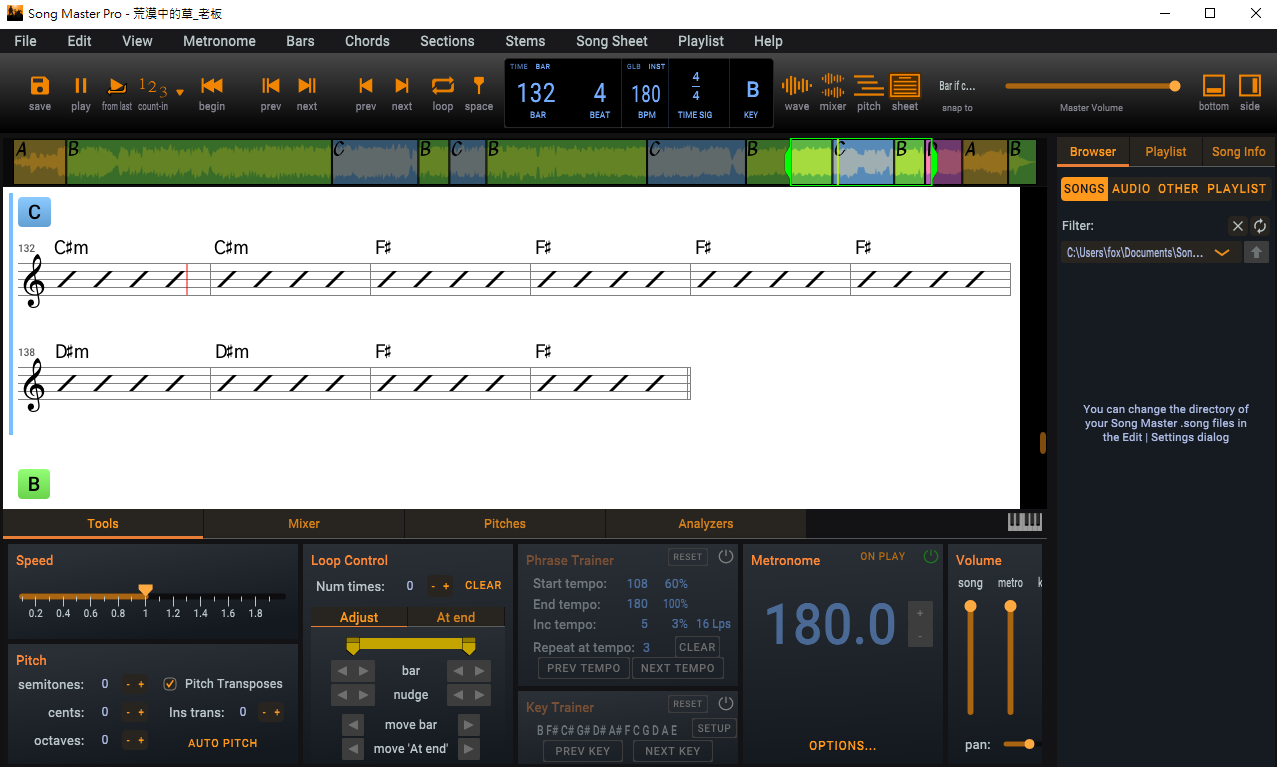Switch to the Analyzers bottom tab
The image size is (1277, 767).
click(706, 523)
